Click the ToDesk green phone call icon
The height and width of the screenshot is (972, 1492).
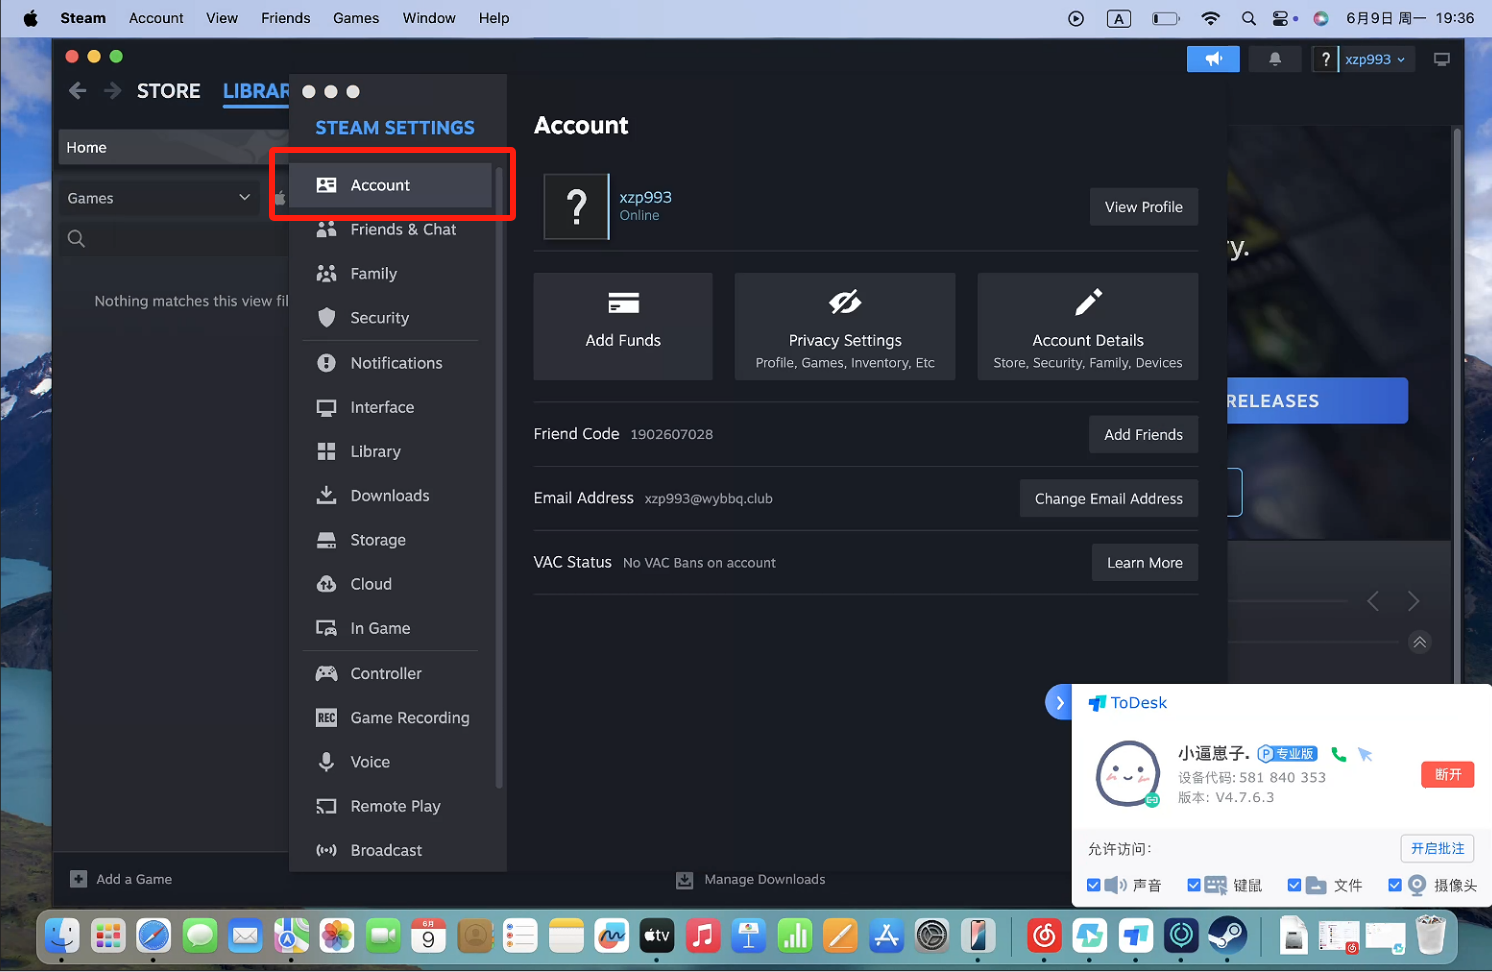[1339, 754]
